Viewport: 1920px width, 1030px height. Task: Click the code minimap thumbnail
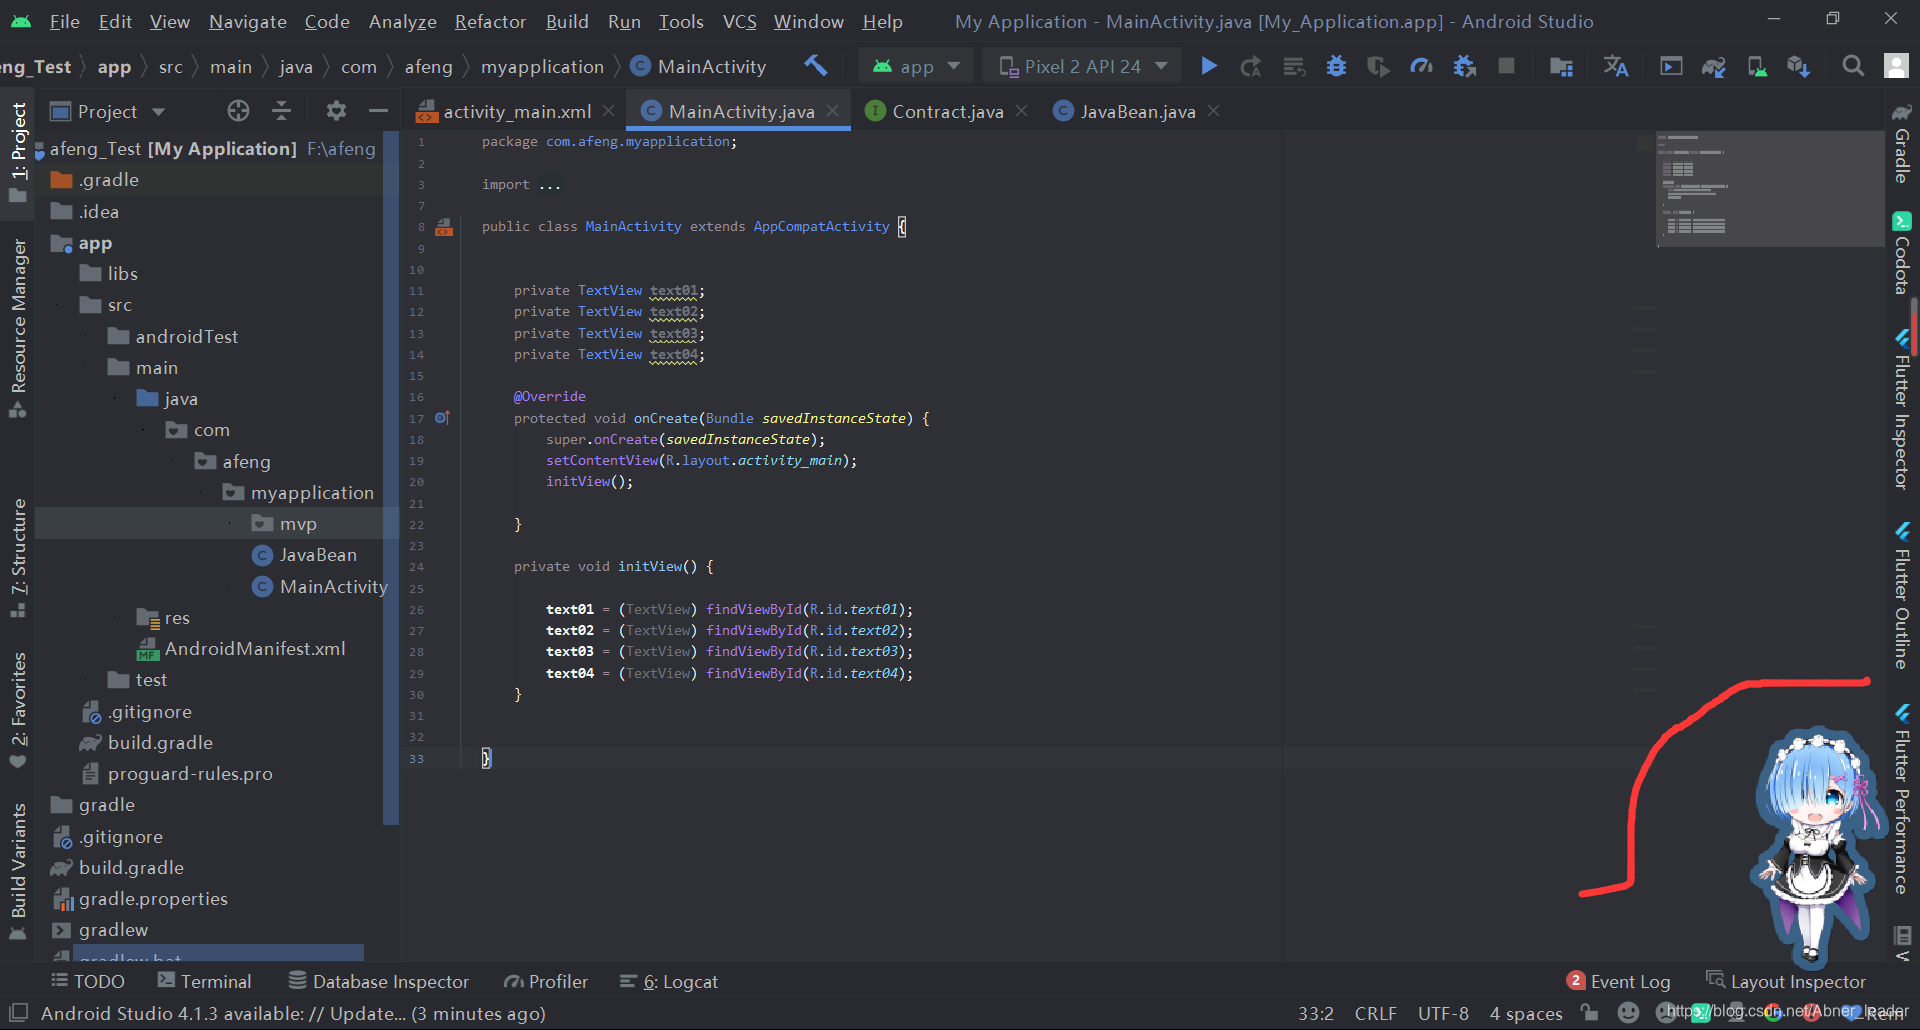pyautogui.click(x=1770, y=189)
